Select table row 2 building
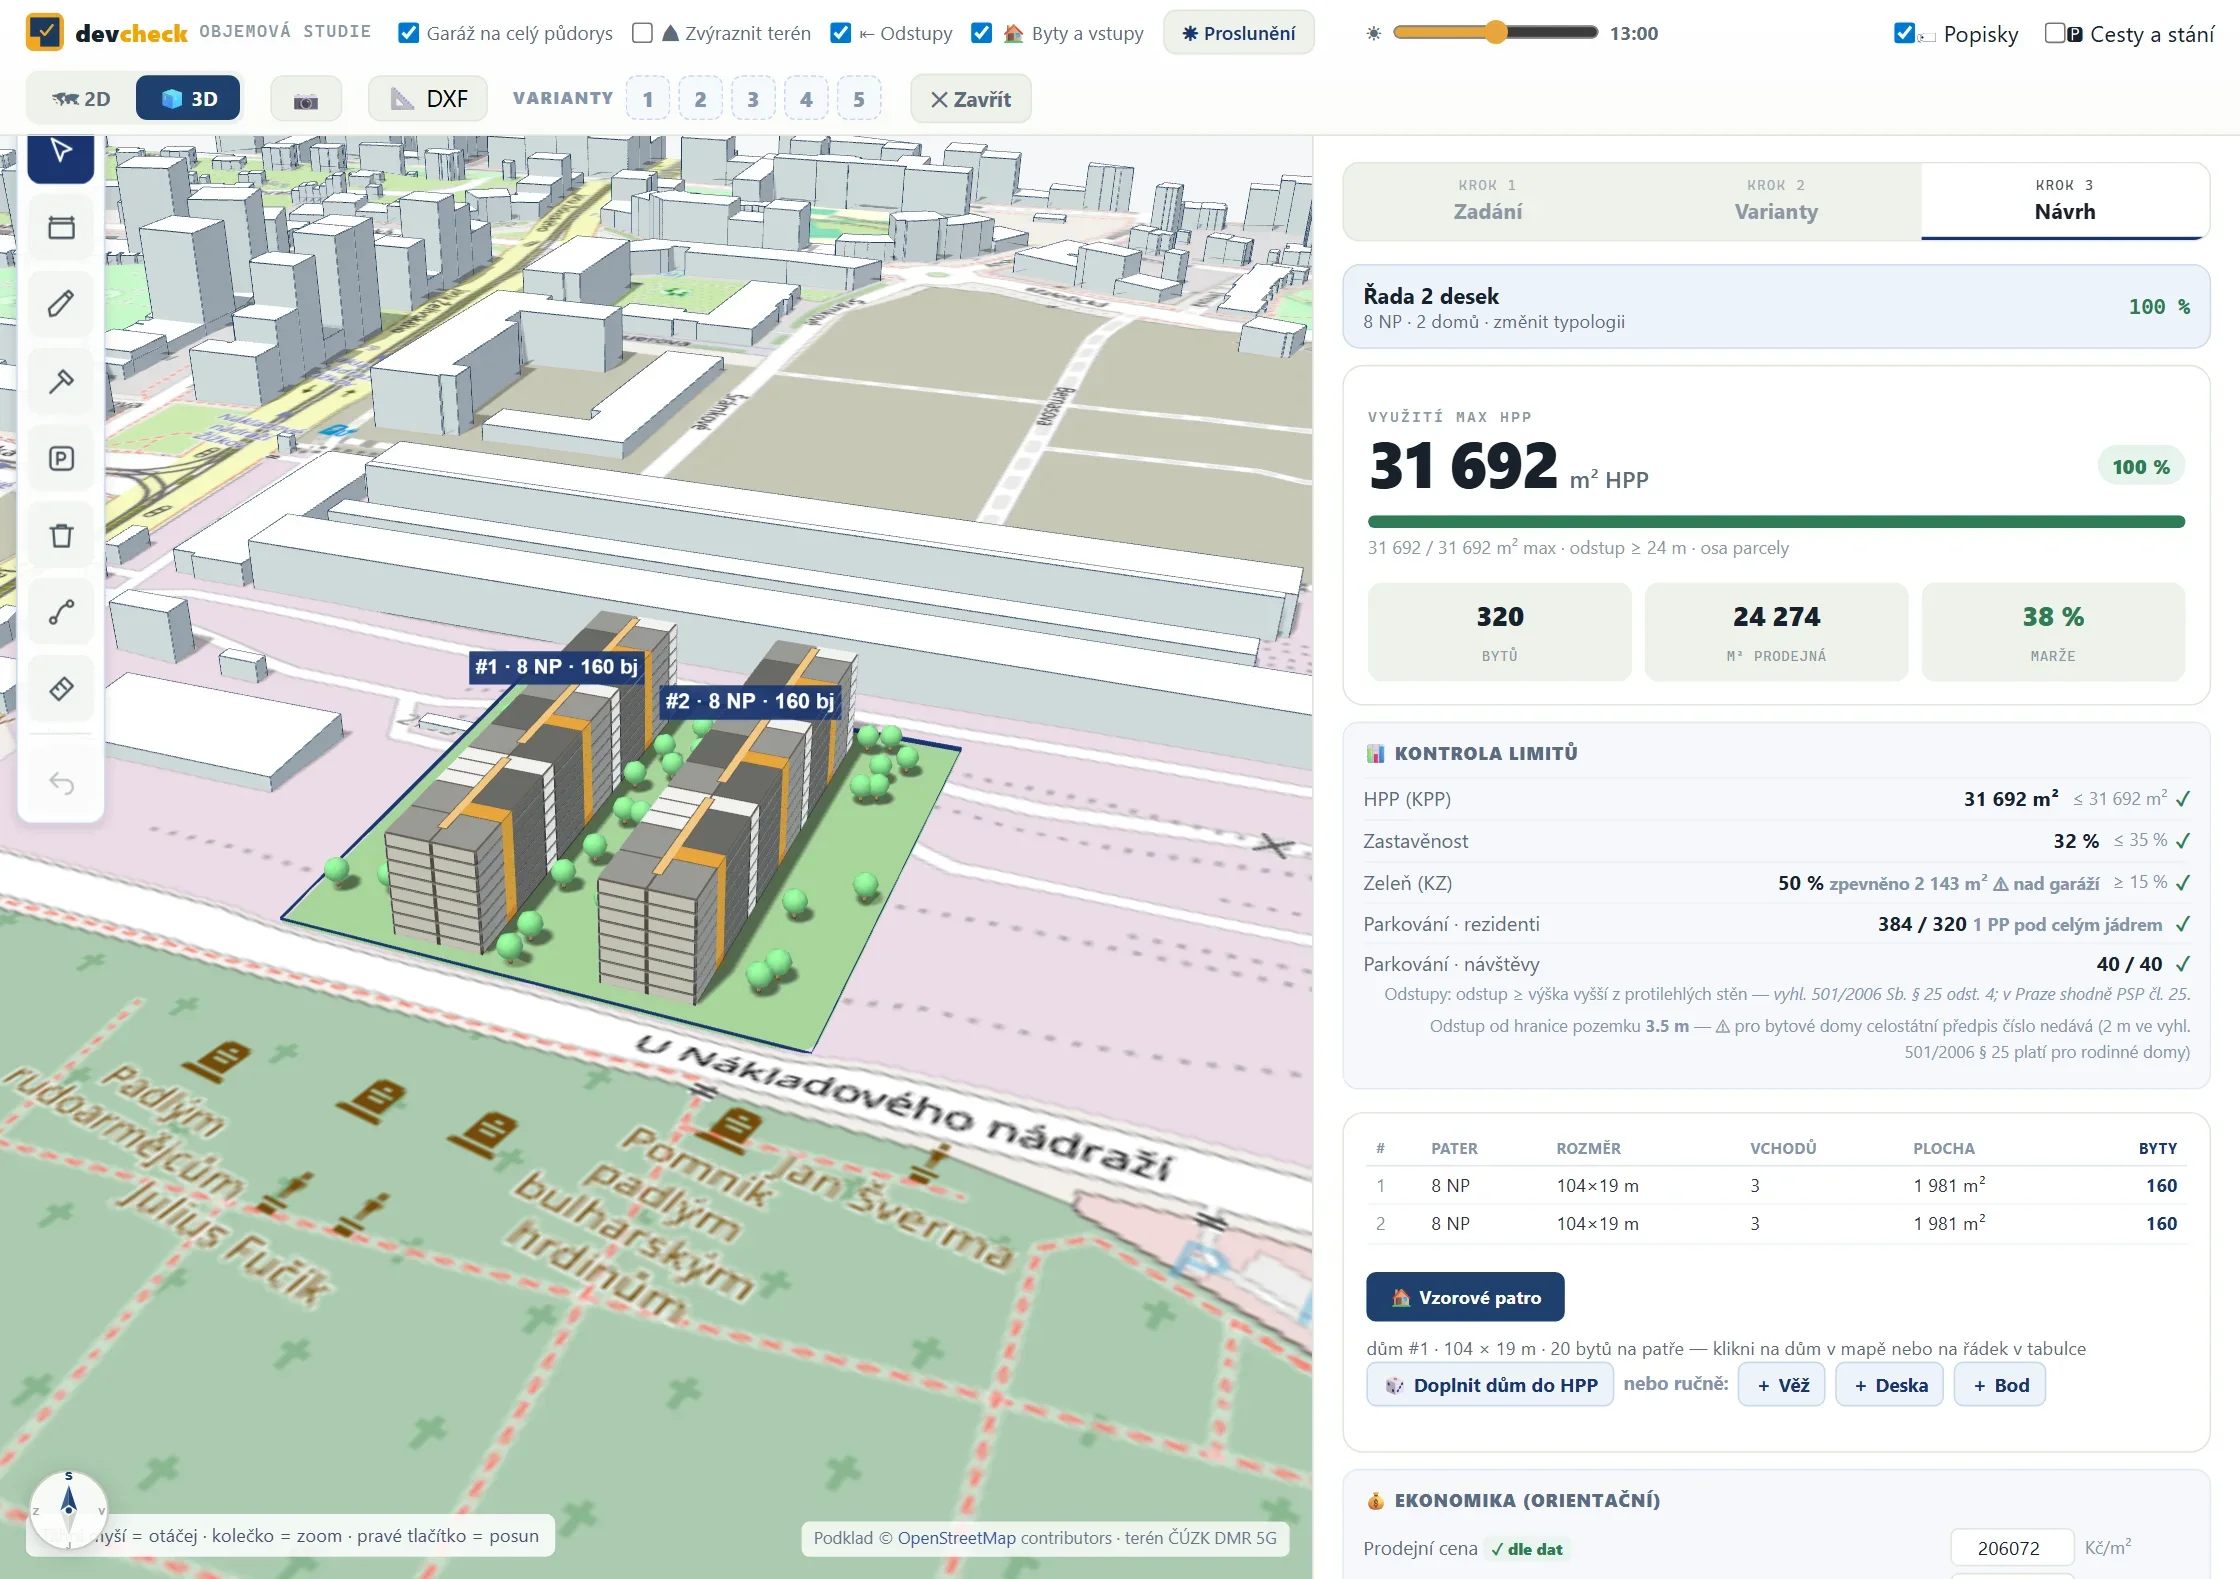 click(1776, 1223)
